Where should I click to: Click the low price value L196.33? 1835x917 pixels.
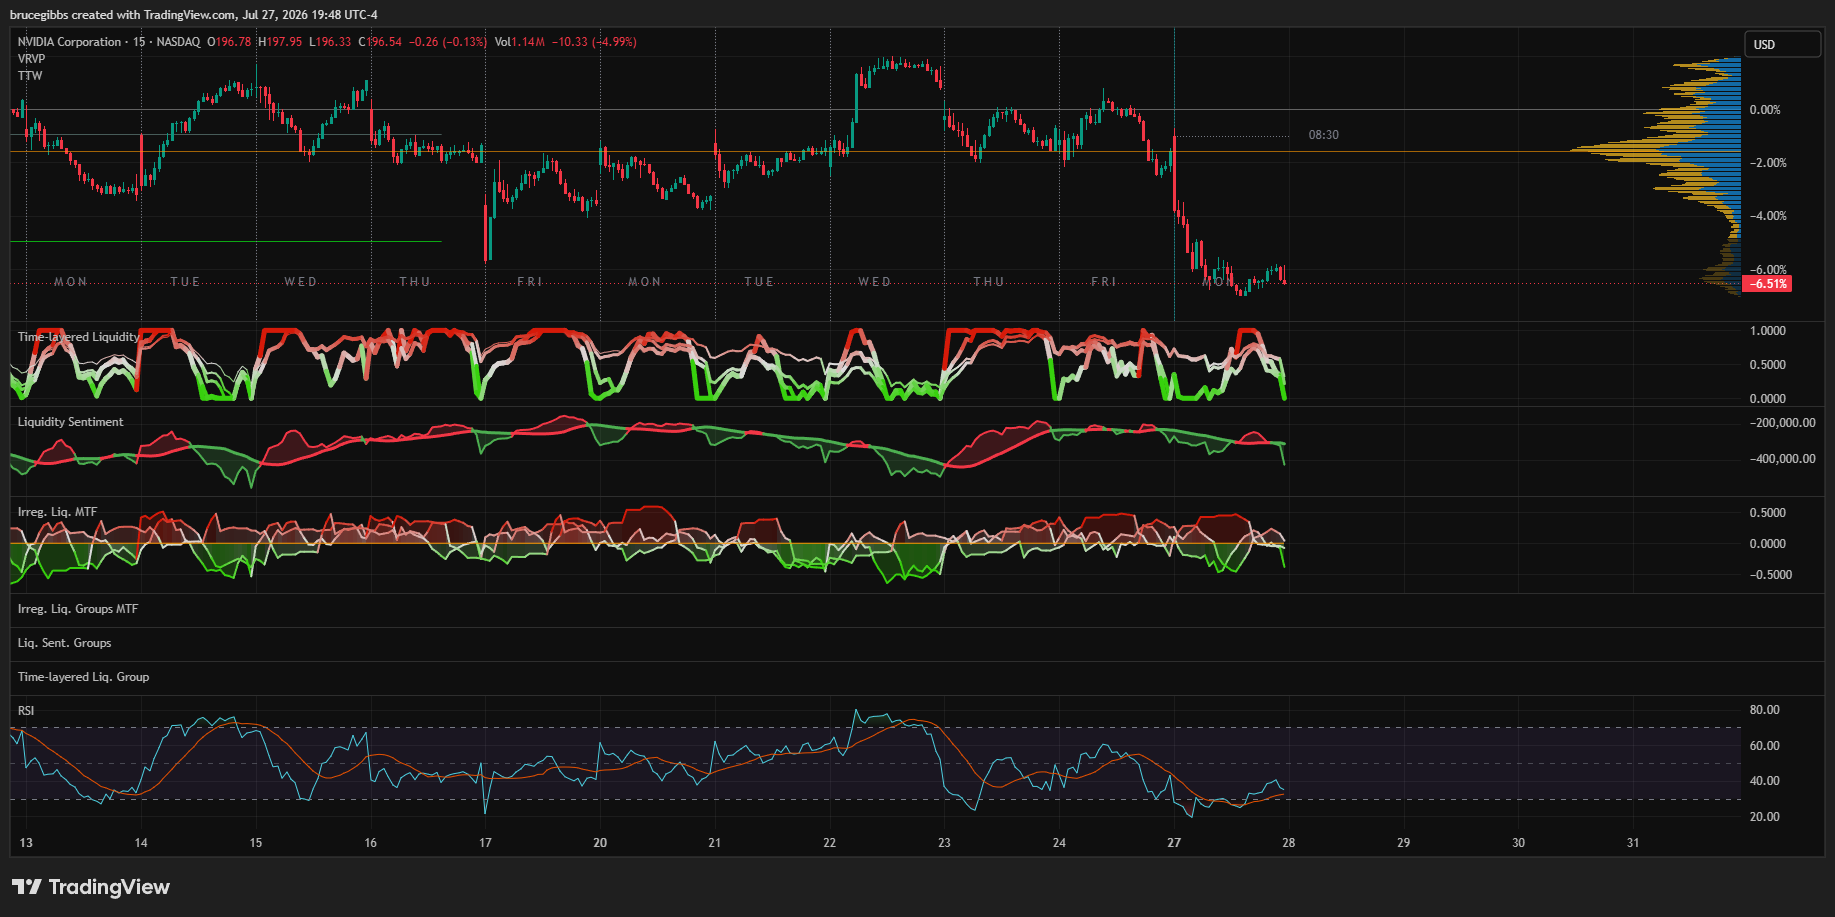pos(330,42)
